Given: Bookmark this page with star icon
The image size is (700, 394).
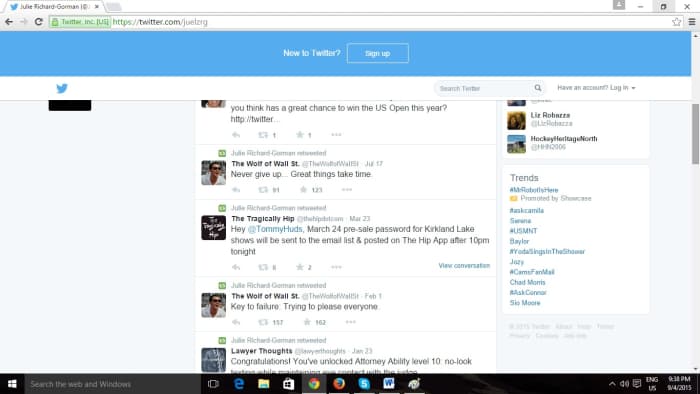Looking at the screenshot, I should pyautogui.click(x=676, y=21).
